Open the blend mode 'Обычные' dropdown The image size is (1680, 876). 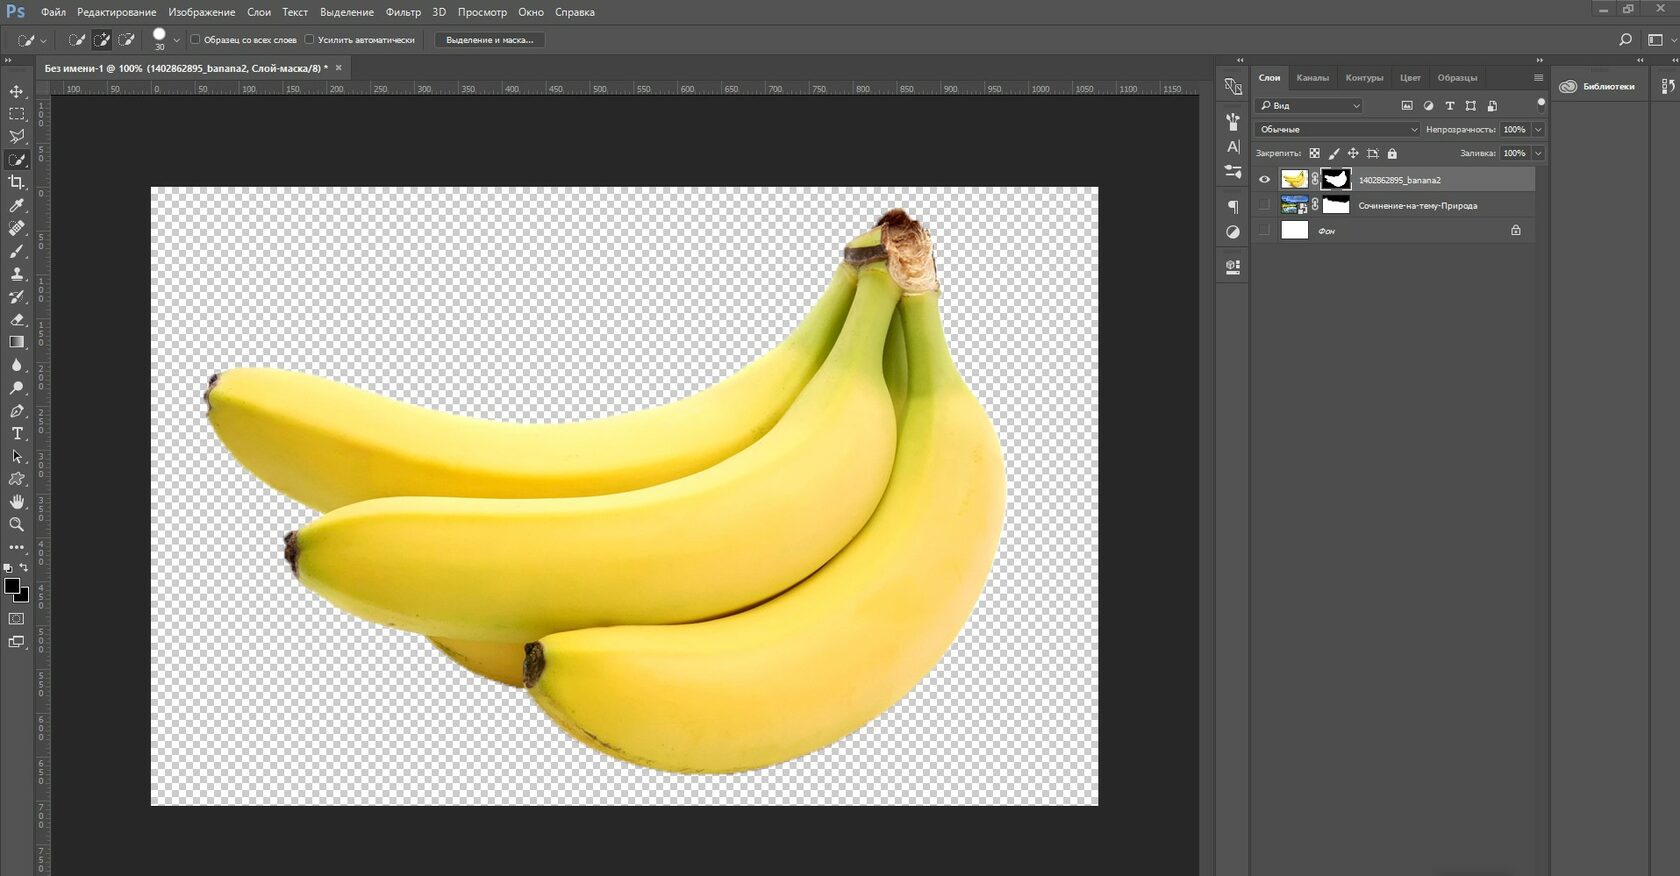pyautogui.click(x=1337, y=129)
